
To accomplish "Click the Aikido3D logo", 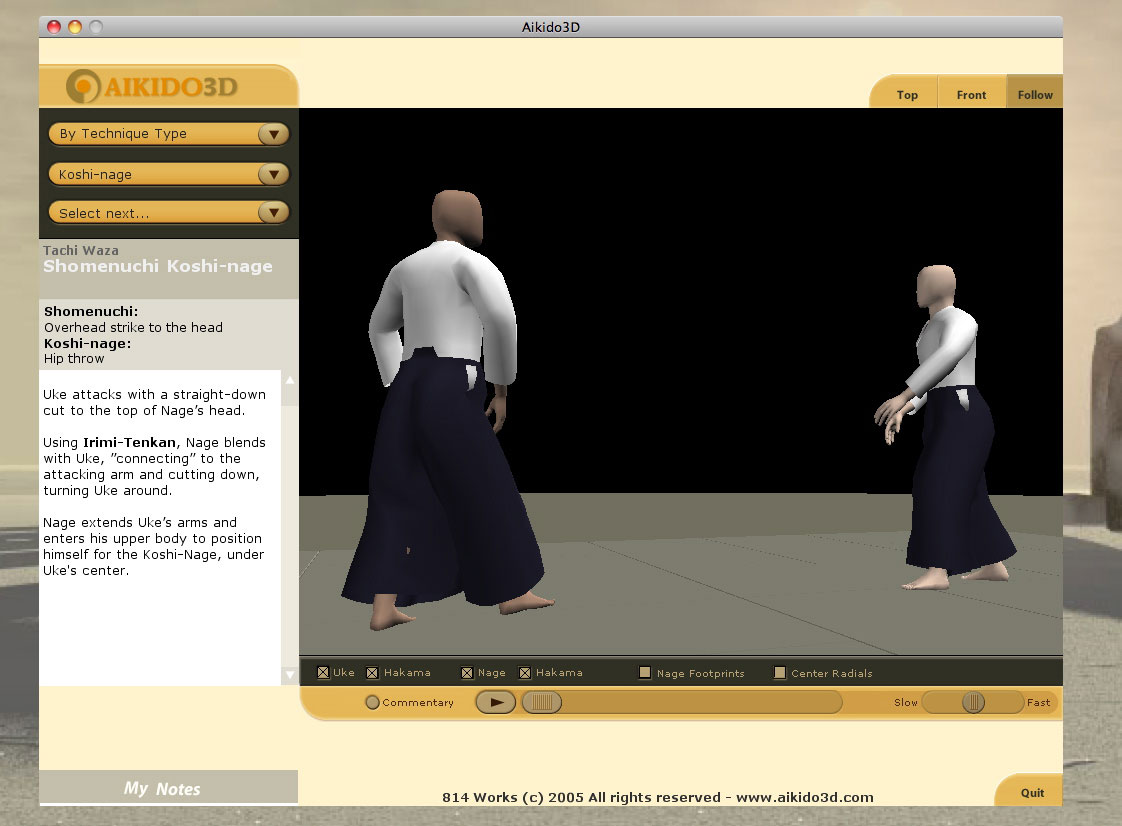I will click(152, 87).
